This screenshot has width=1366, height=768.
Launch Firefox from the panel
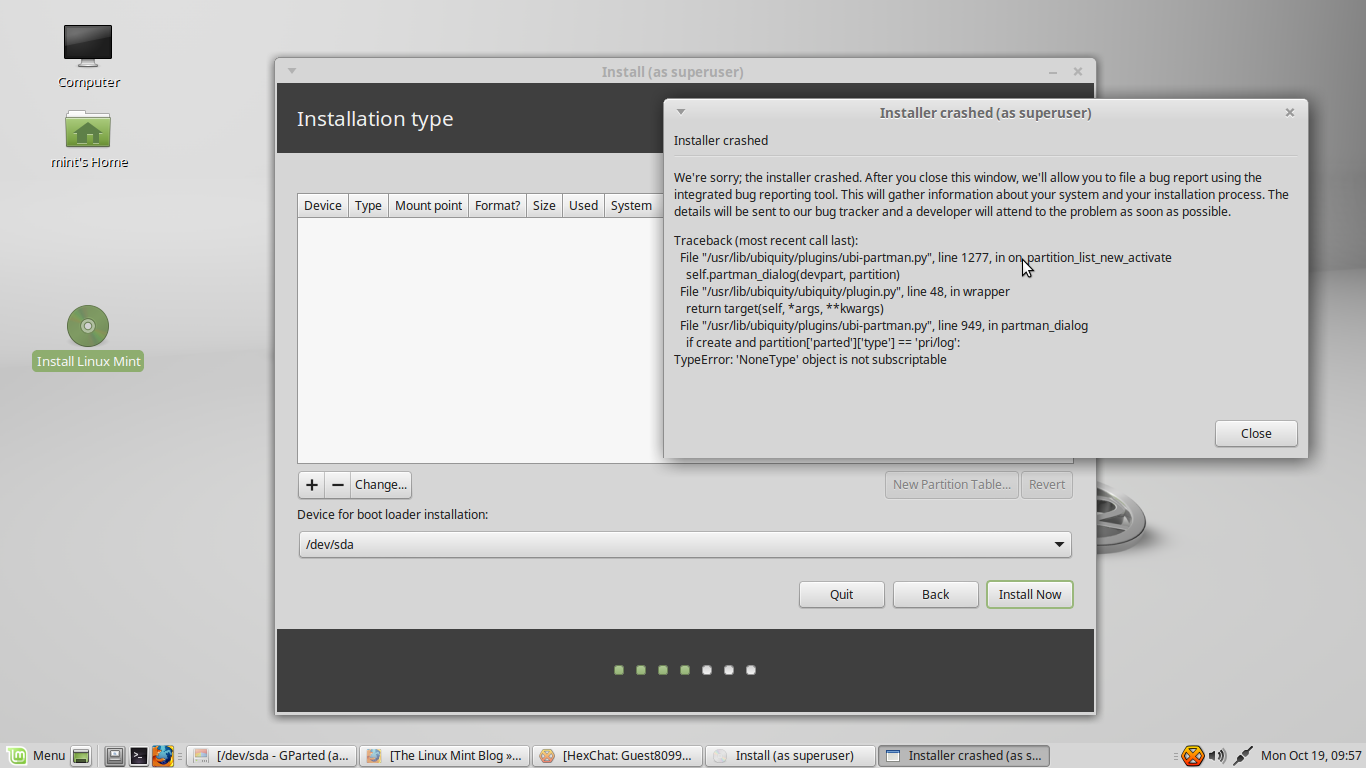163,756
